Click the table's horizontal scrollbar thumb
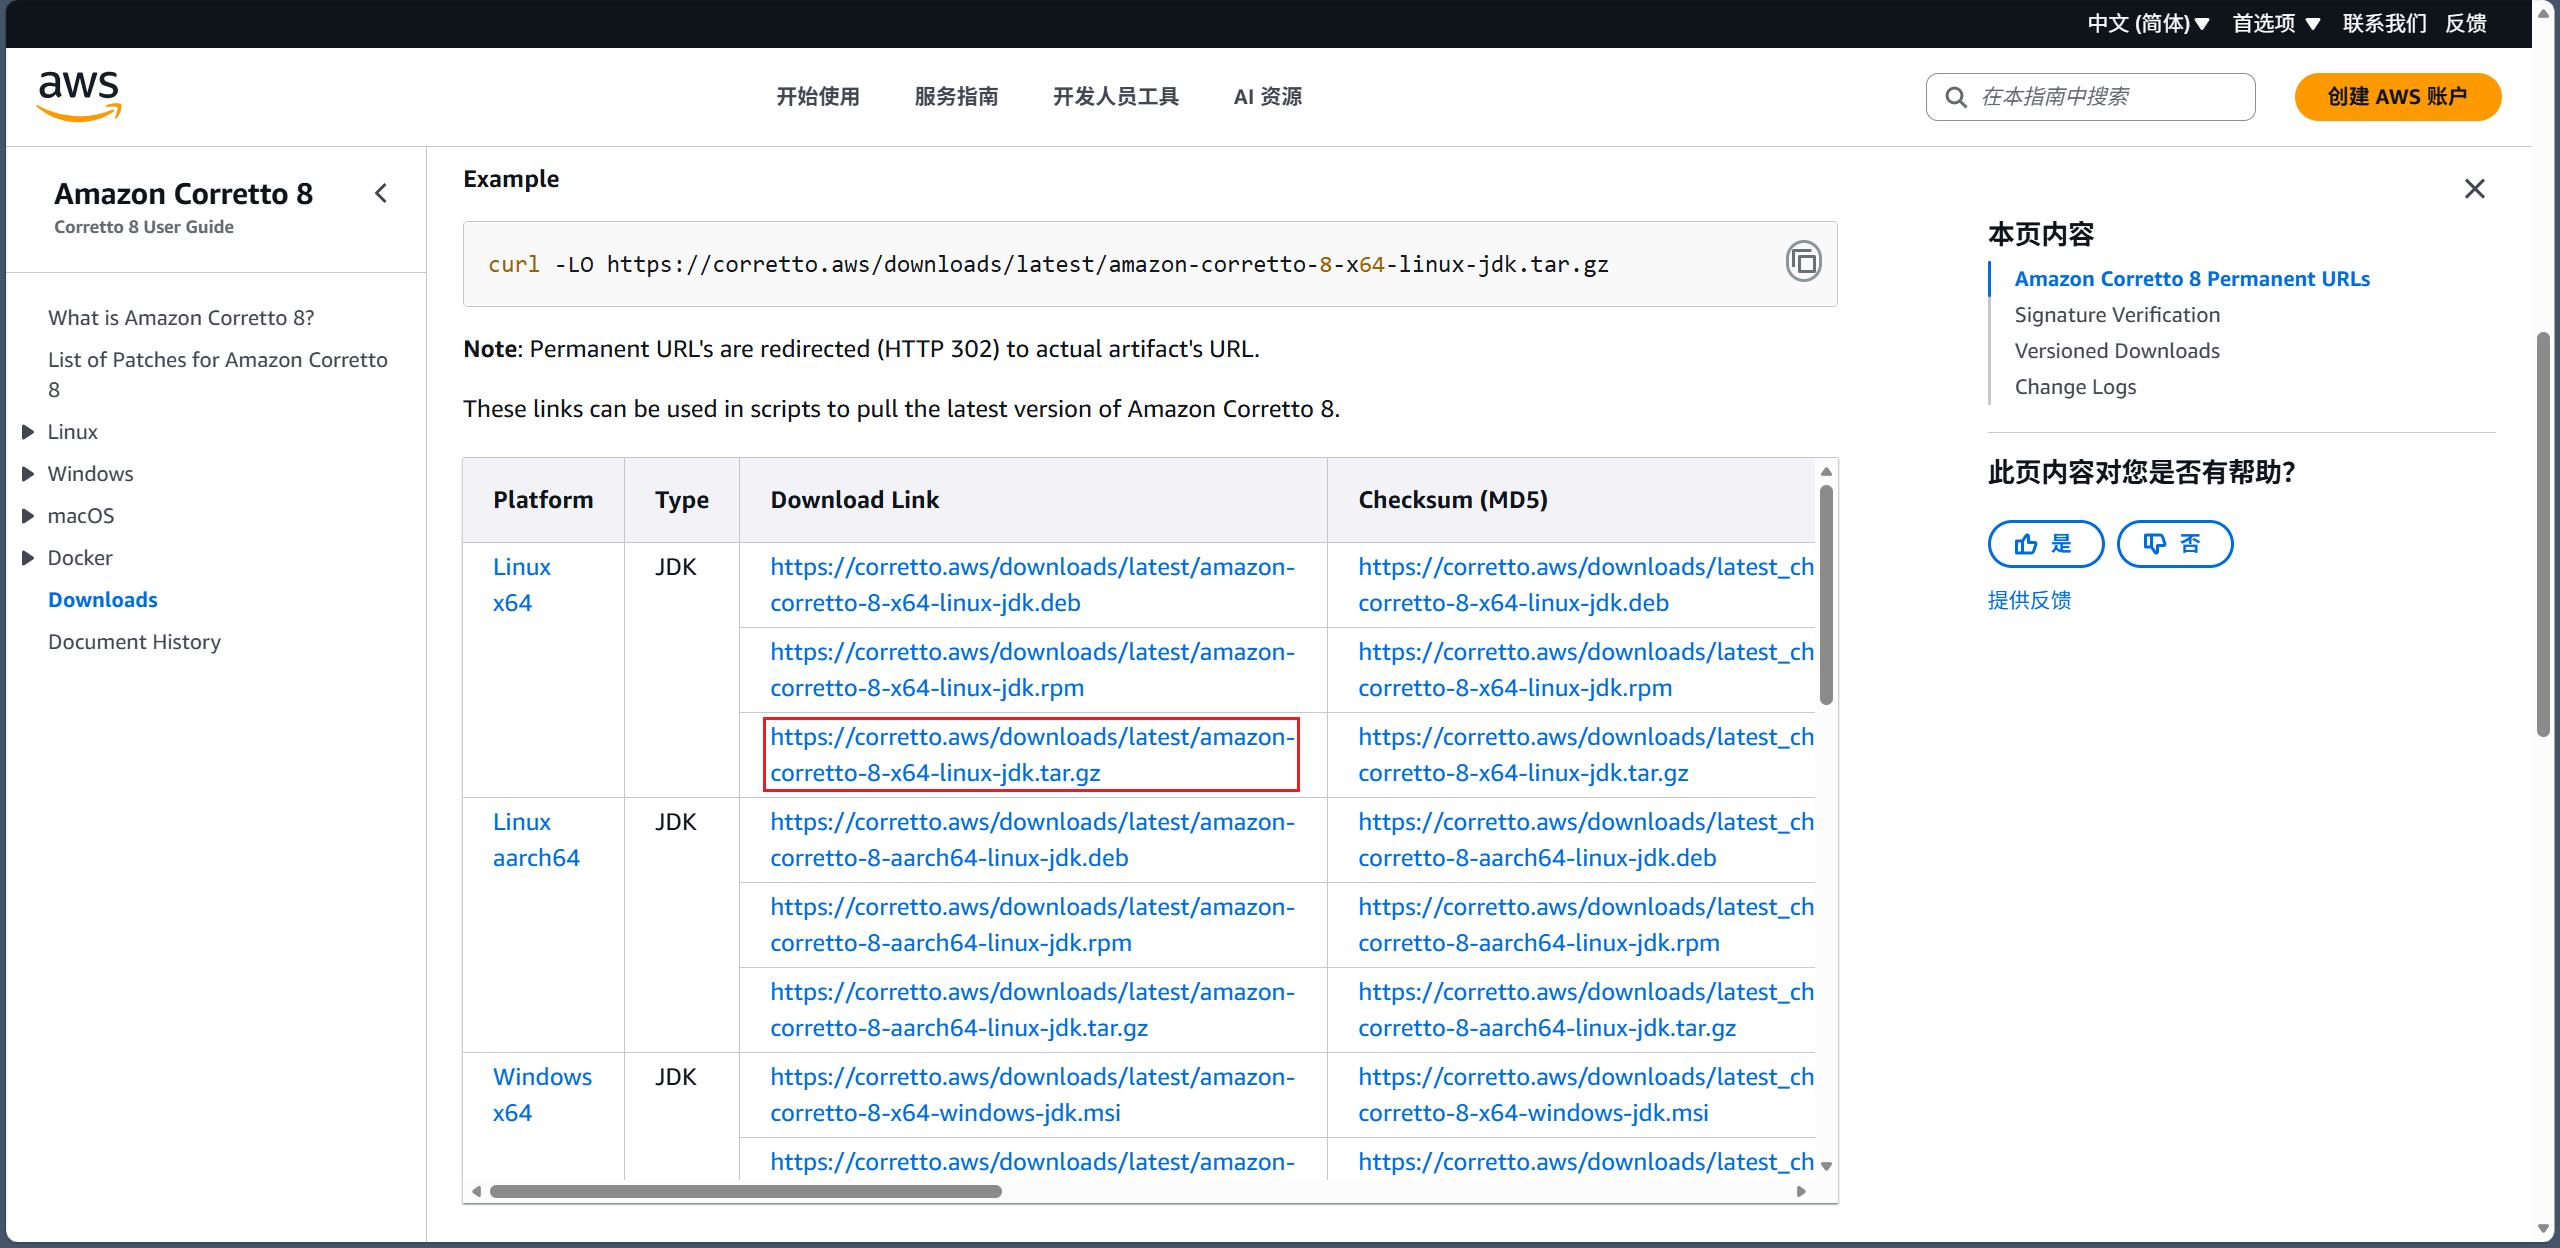2560x1248 pixels. 745,1191
